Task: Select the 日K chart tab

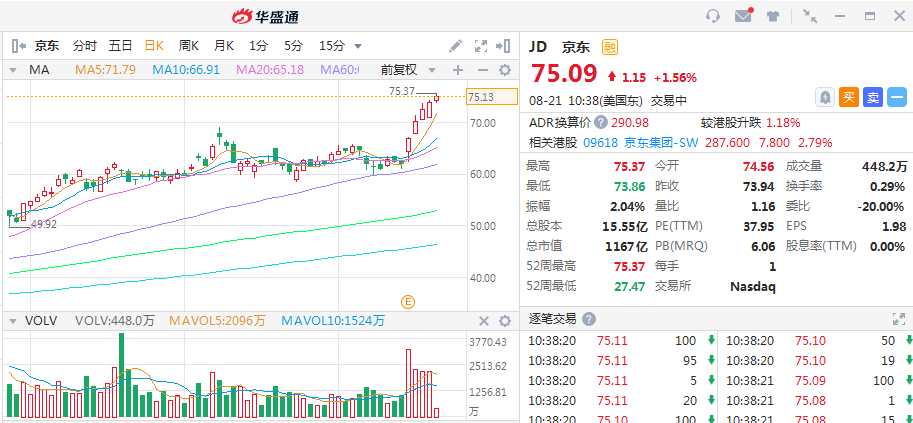Action: pyautogui.click(x=154, y=45)
